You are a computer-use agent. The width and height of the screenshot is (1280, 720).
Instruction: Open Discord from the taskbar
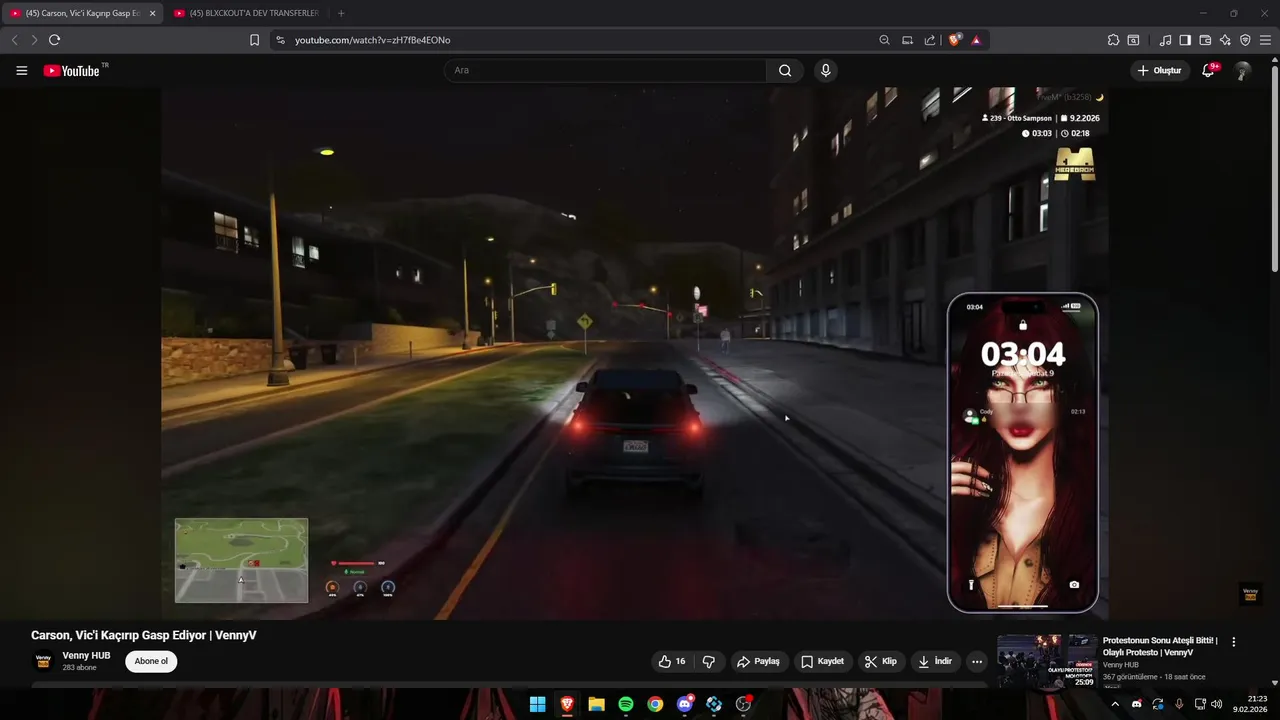pyautogui.click(x=685, y=704)
